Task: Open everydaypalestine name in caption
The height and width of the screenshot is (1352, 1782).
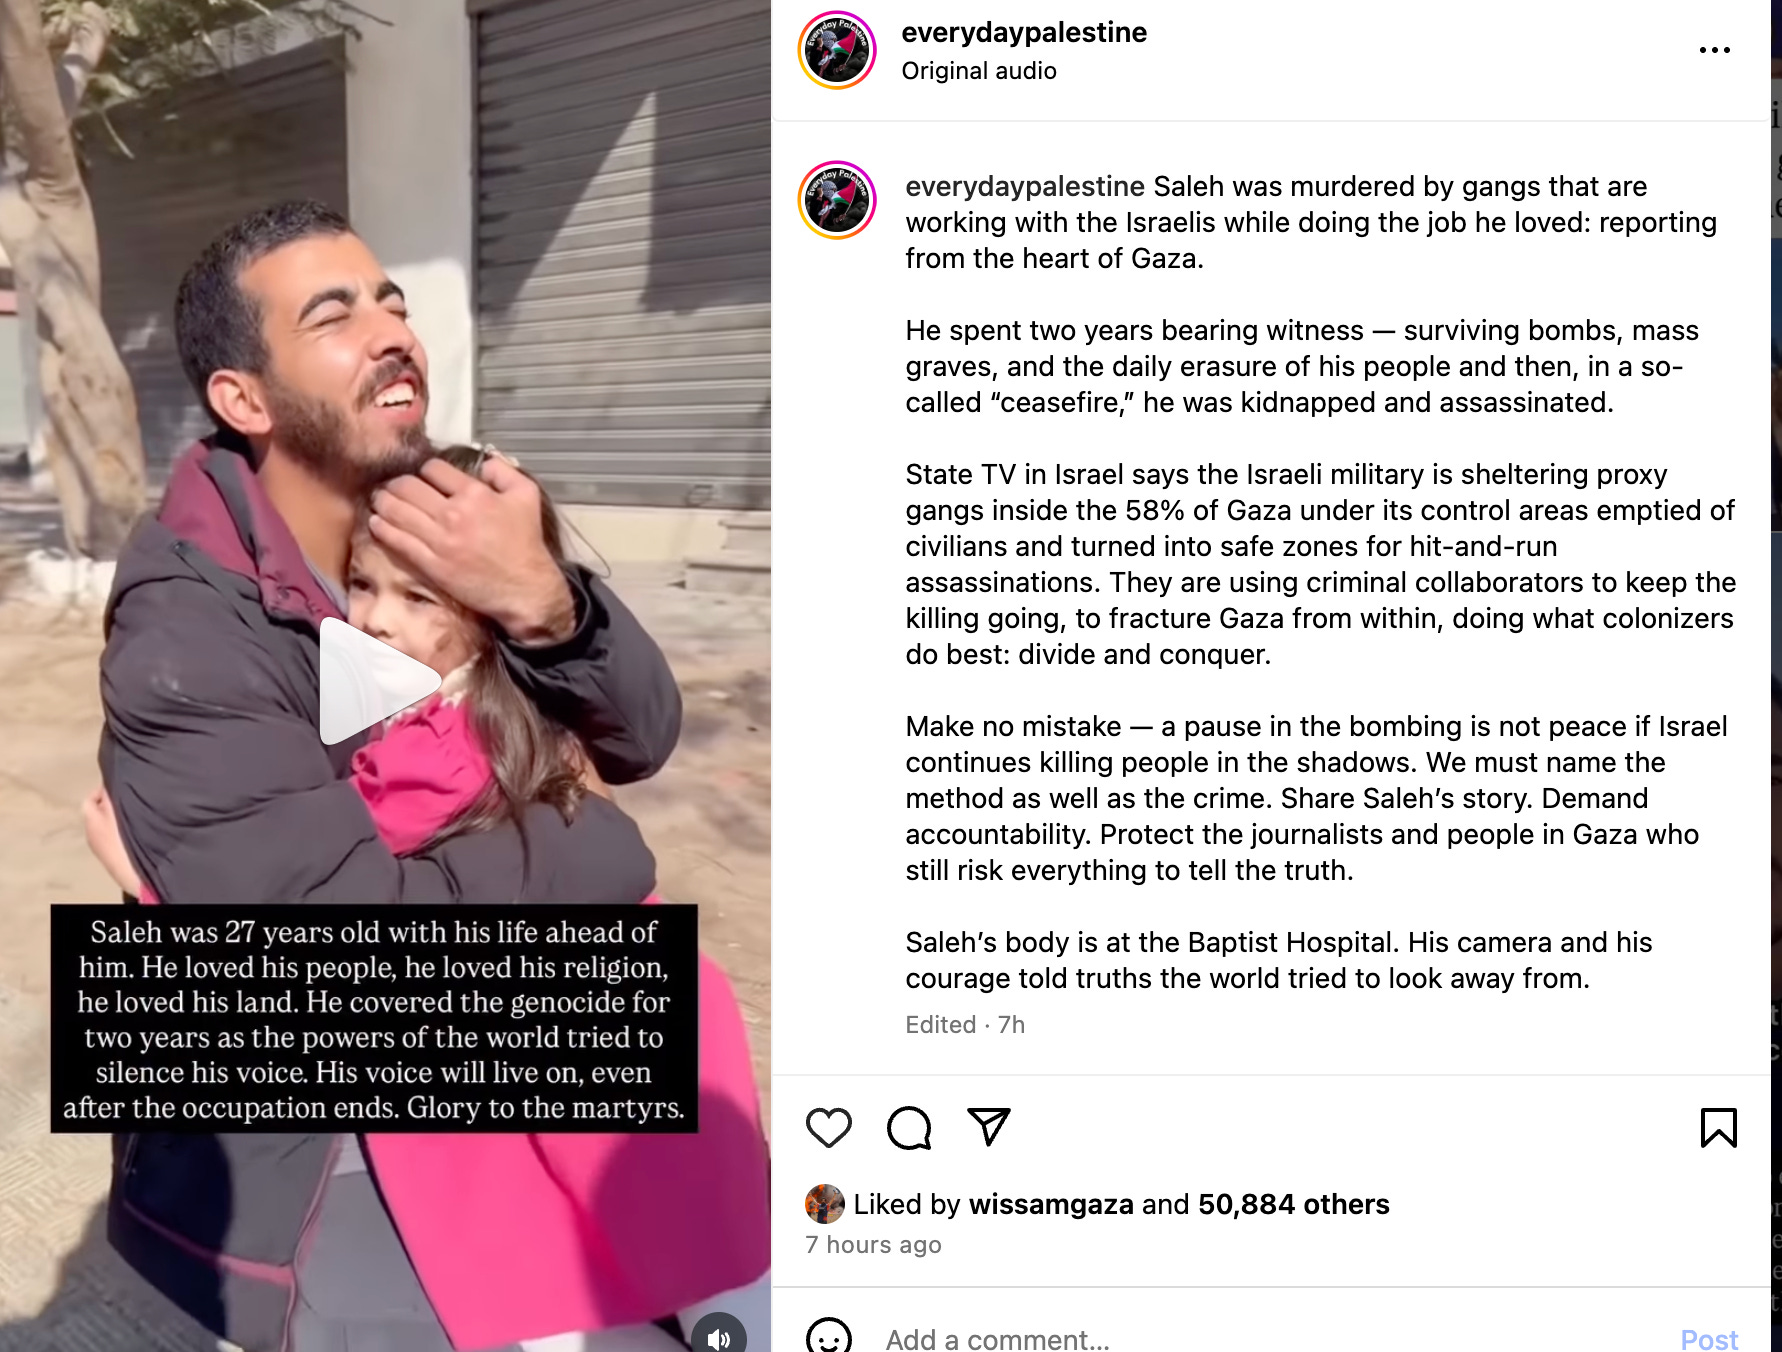Action: [x=1025, y=186]
